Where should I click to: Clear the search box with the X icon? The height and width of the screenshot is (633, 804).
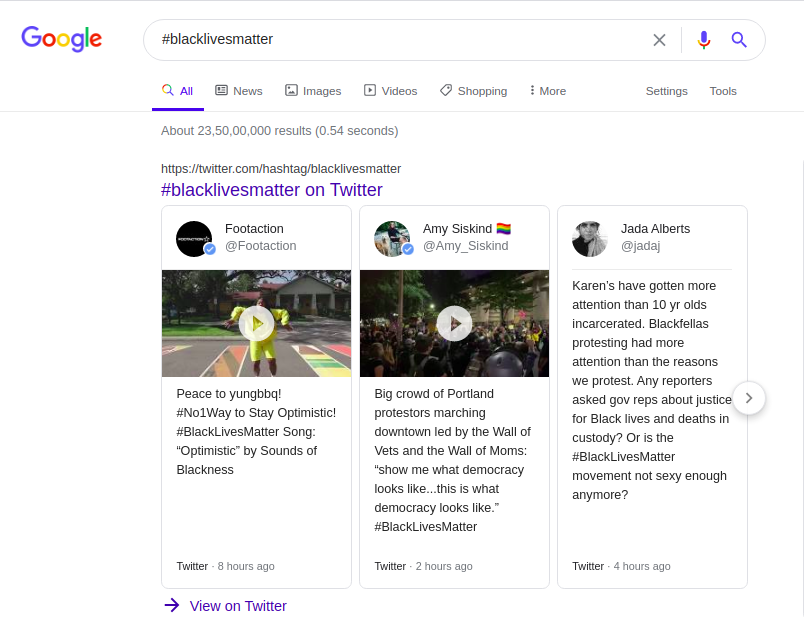[x=659, y=40]
